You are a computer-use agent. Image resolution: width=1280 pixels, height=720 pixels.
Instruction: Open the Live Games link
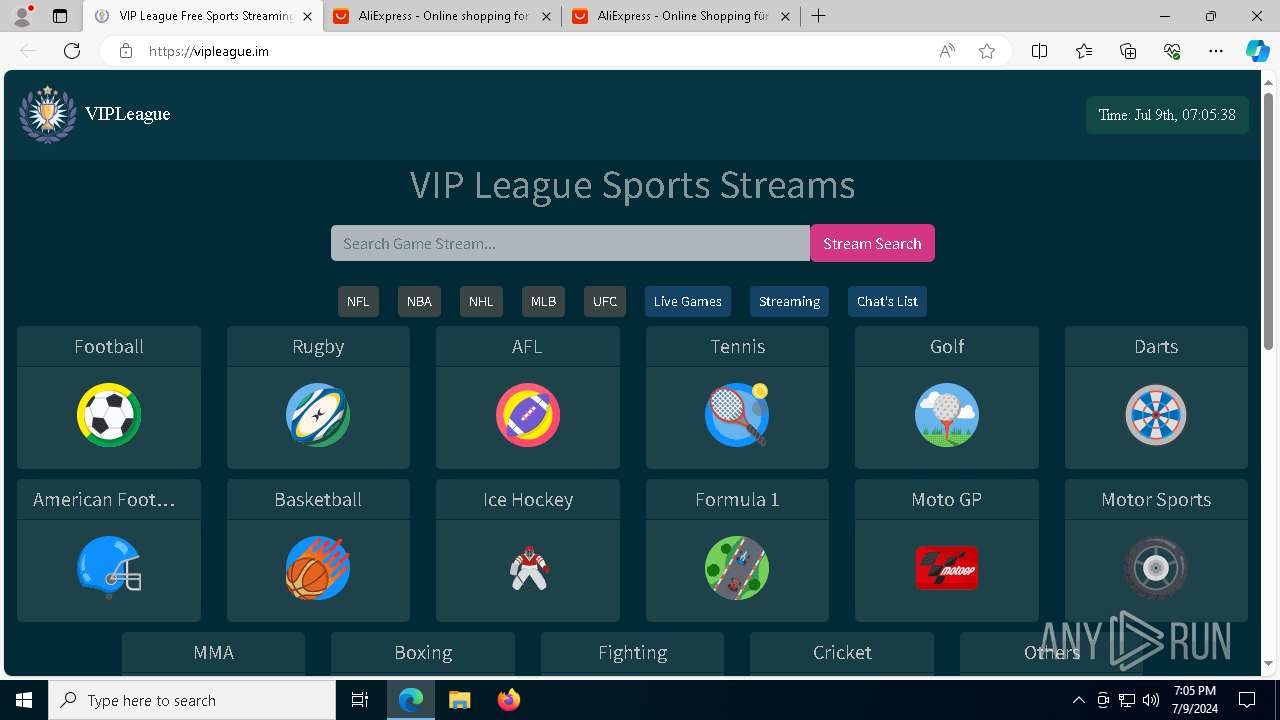(688, 301)
